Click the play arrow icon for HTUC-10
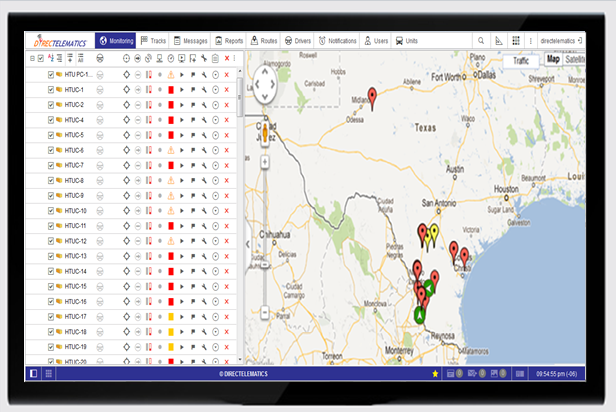The width and height of the screenshot is (616, 412). click(x=181, y=211)
